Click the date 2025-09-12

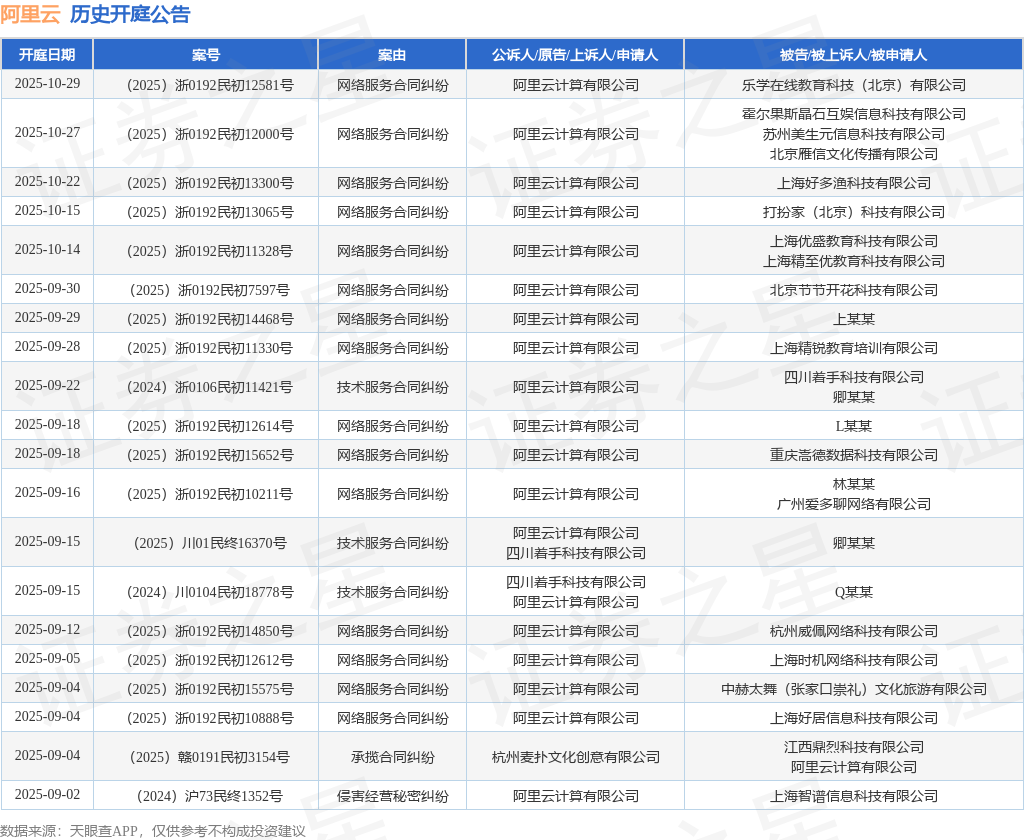(47, 630)
